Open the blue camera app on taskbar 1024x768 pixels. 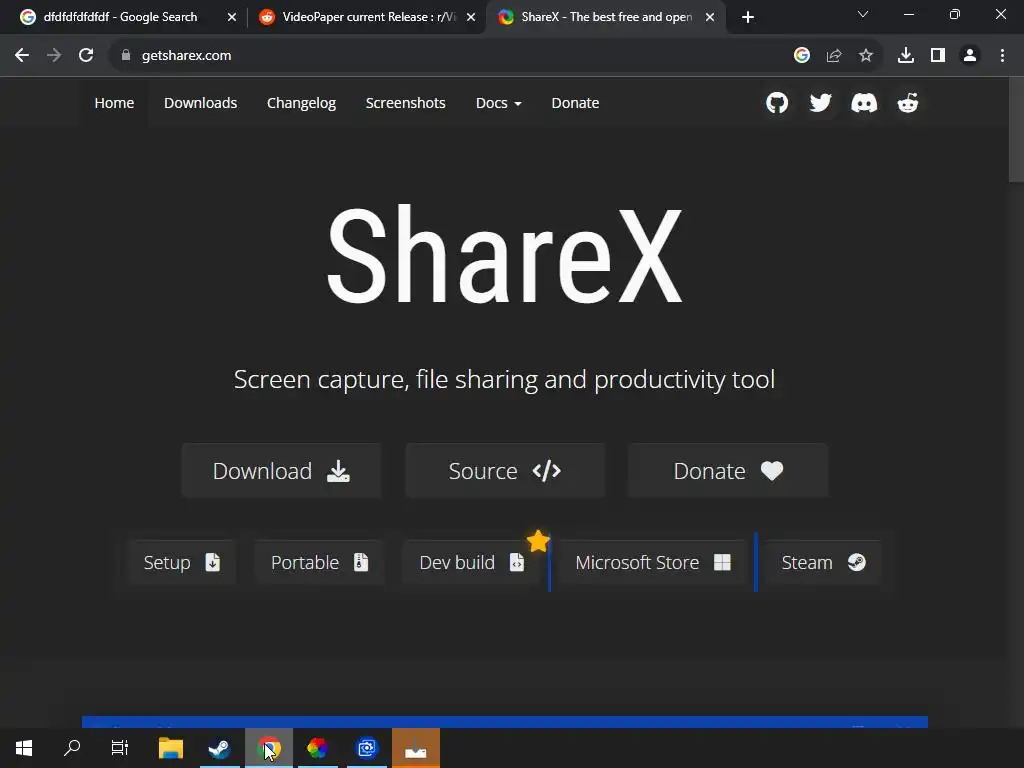(x=367, y=748)
